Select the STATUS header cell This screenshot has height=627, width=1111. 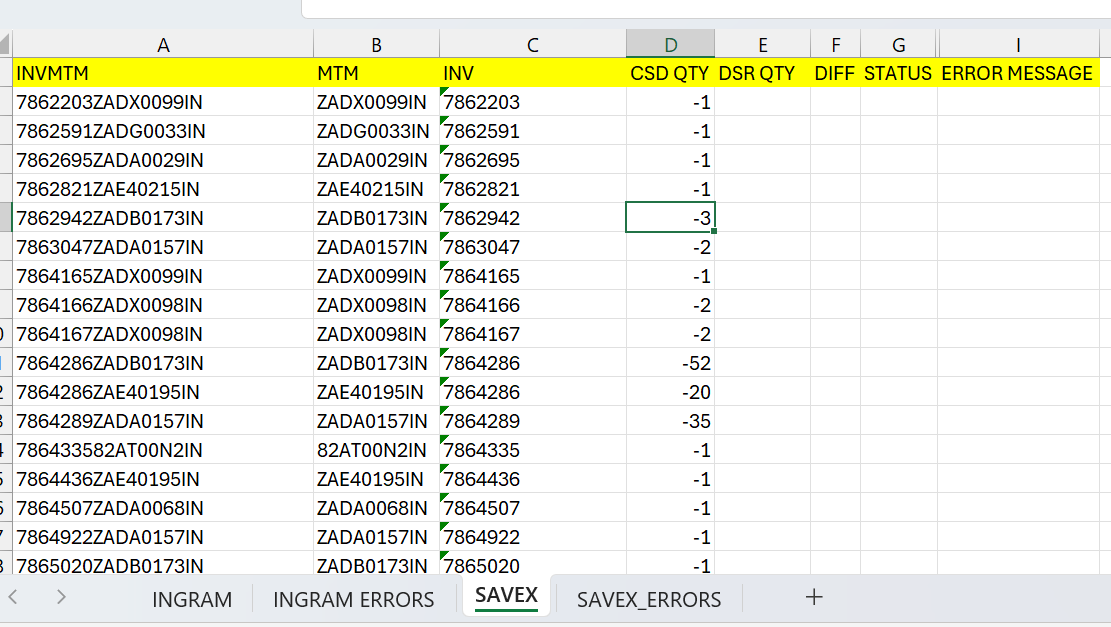897,73
